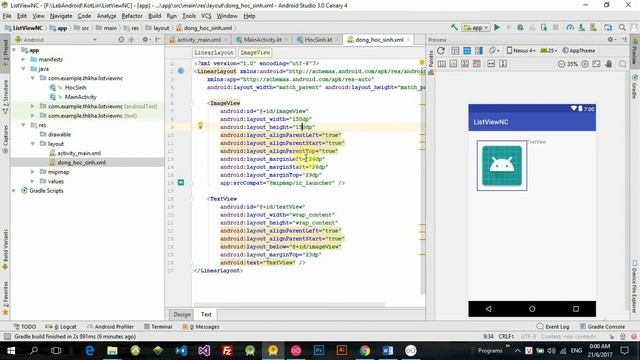Show the Blueprint view in preview

(467, 51)
